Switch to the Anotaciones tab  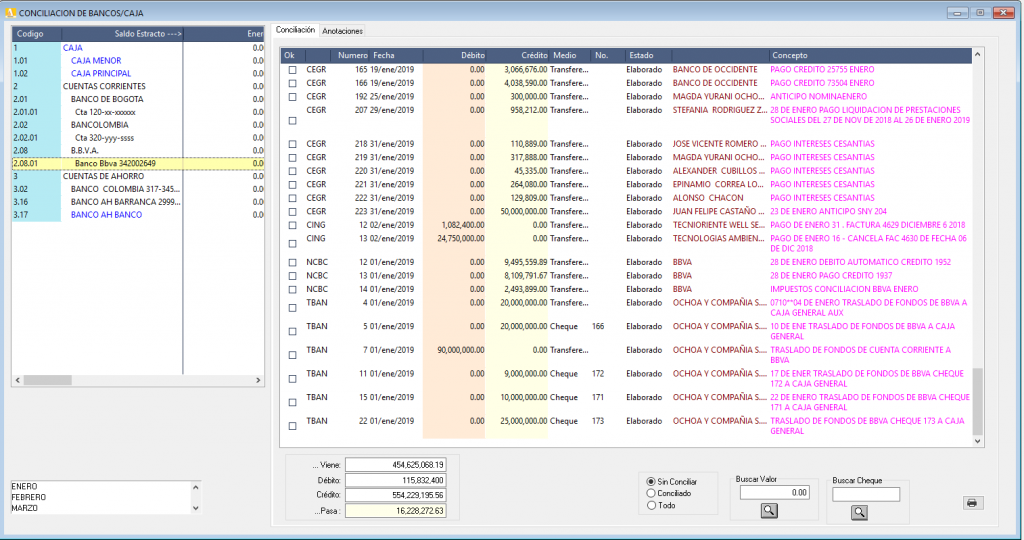click(343, 32)
